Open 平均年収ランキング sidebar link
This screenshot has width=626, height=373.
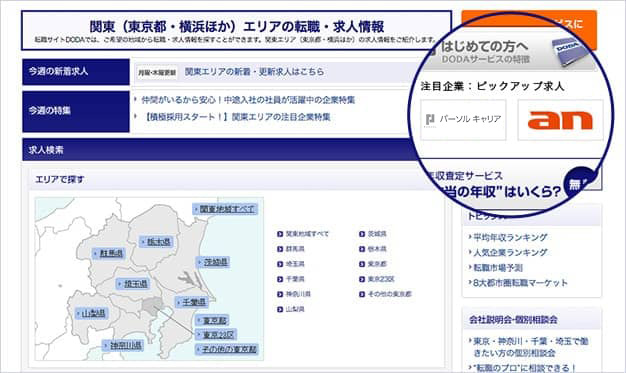point(510,238)
